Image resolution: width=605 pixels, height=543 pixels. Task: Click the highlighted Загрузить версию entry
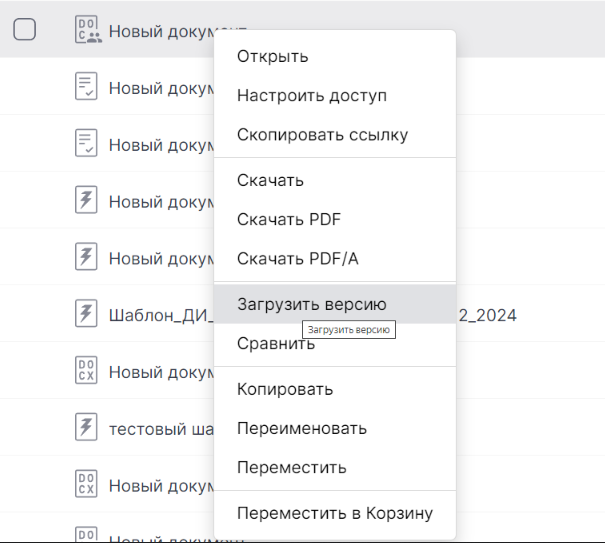coord(335,304)
